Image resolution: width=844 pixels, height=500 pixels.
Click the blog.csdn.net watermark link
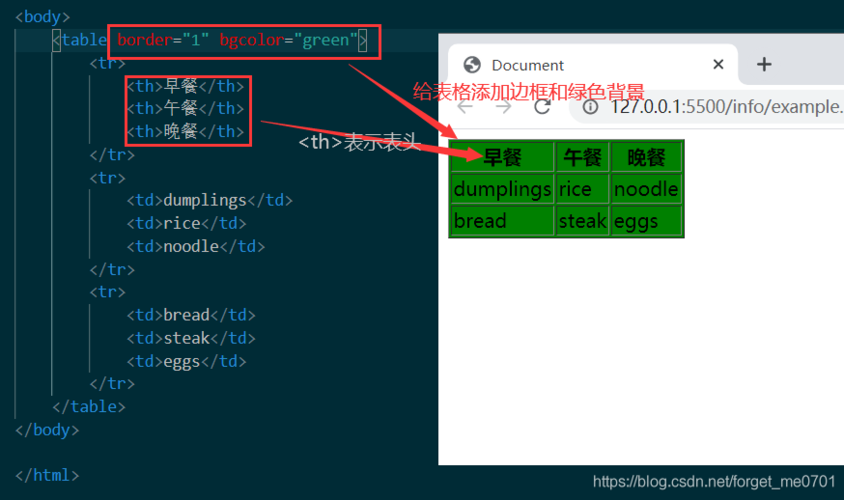coord(714,482)
